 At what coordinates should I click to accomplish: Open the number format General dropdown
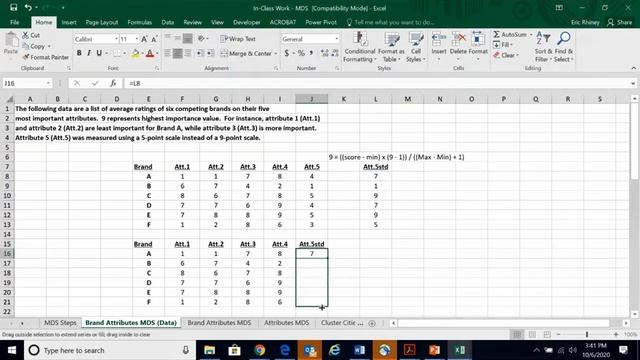tap(337, 39)
